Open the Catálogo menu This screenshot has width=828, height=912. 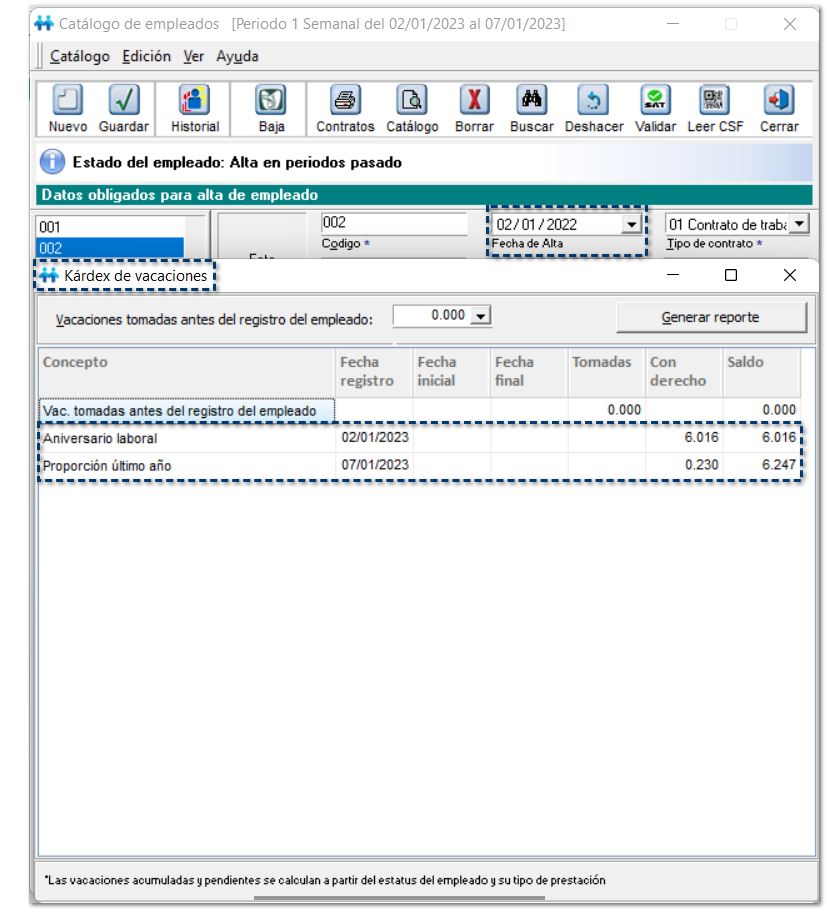point(79,57)
